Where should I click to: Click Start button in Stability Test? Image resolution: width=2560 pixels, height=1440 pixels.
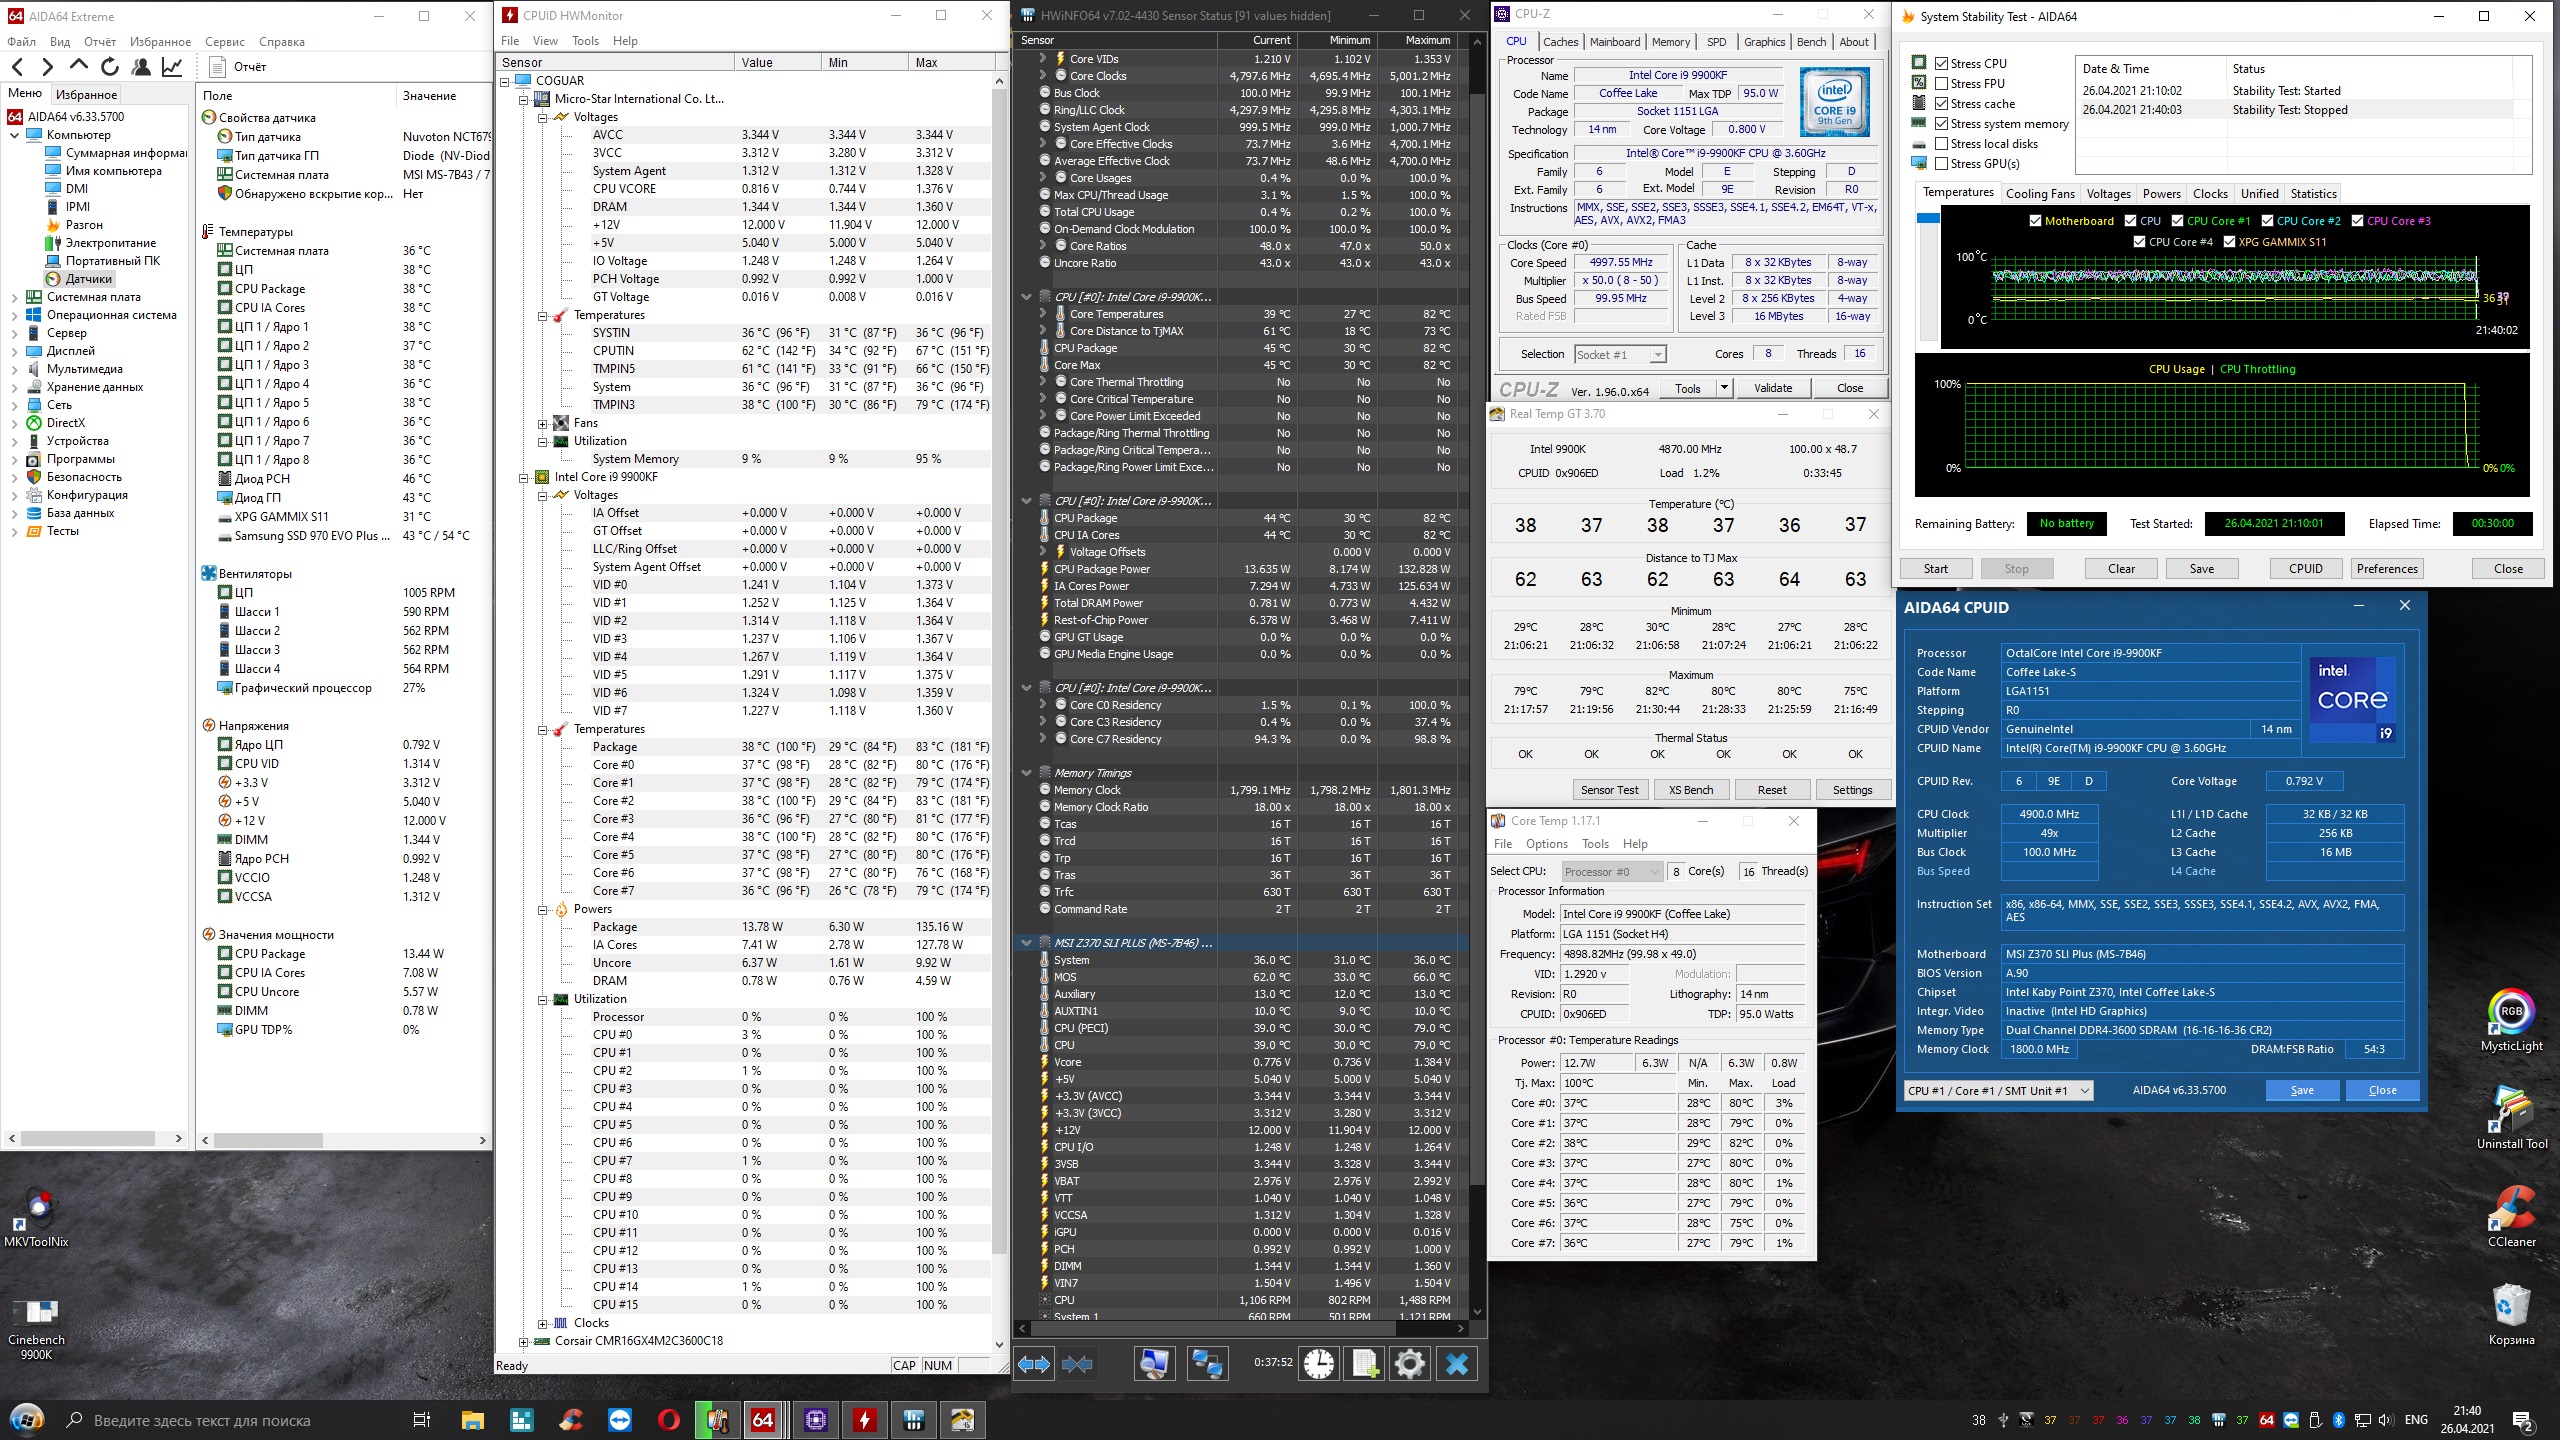click(1935, 569)
